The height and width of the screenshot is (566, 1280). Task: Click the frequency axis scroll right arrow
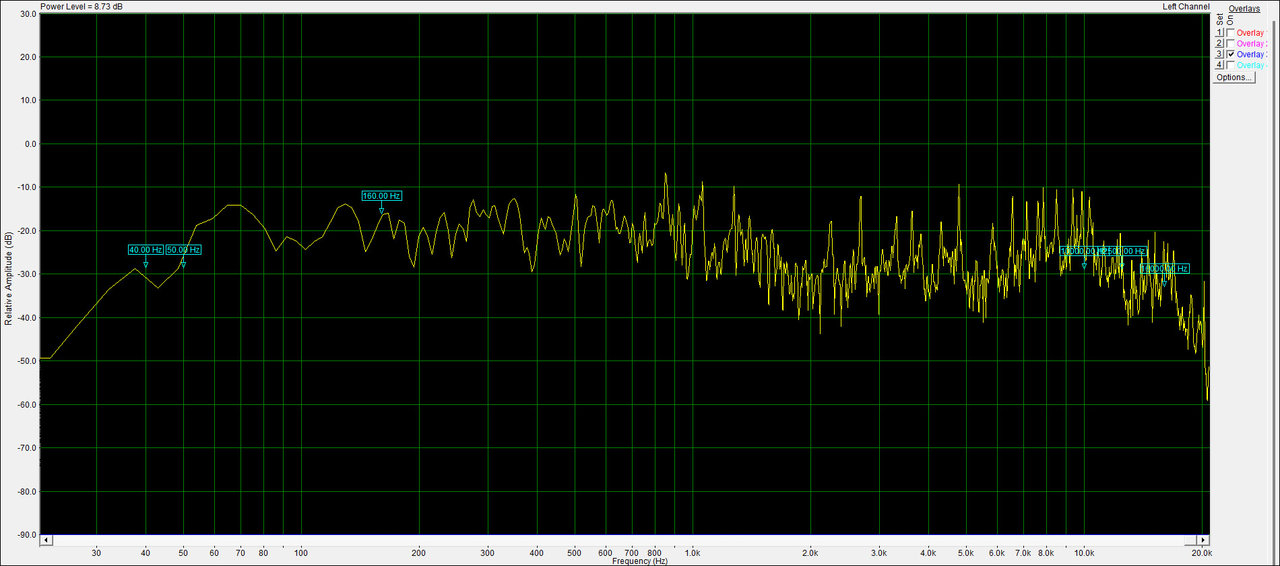tap(1204, 540)
